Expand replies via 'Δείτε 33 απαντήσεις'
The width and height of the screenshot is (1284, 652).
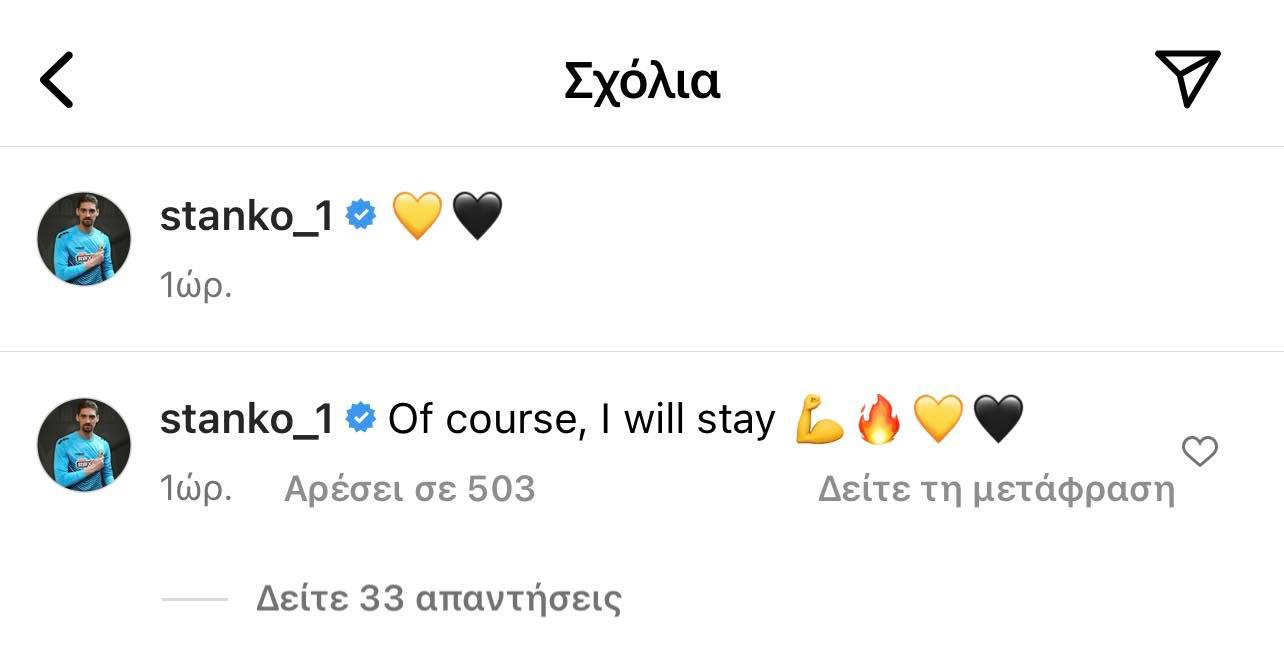coord(439,599)
